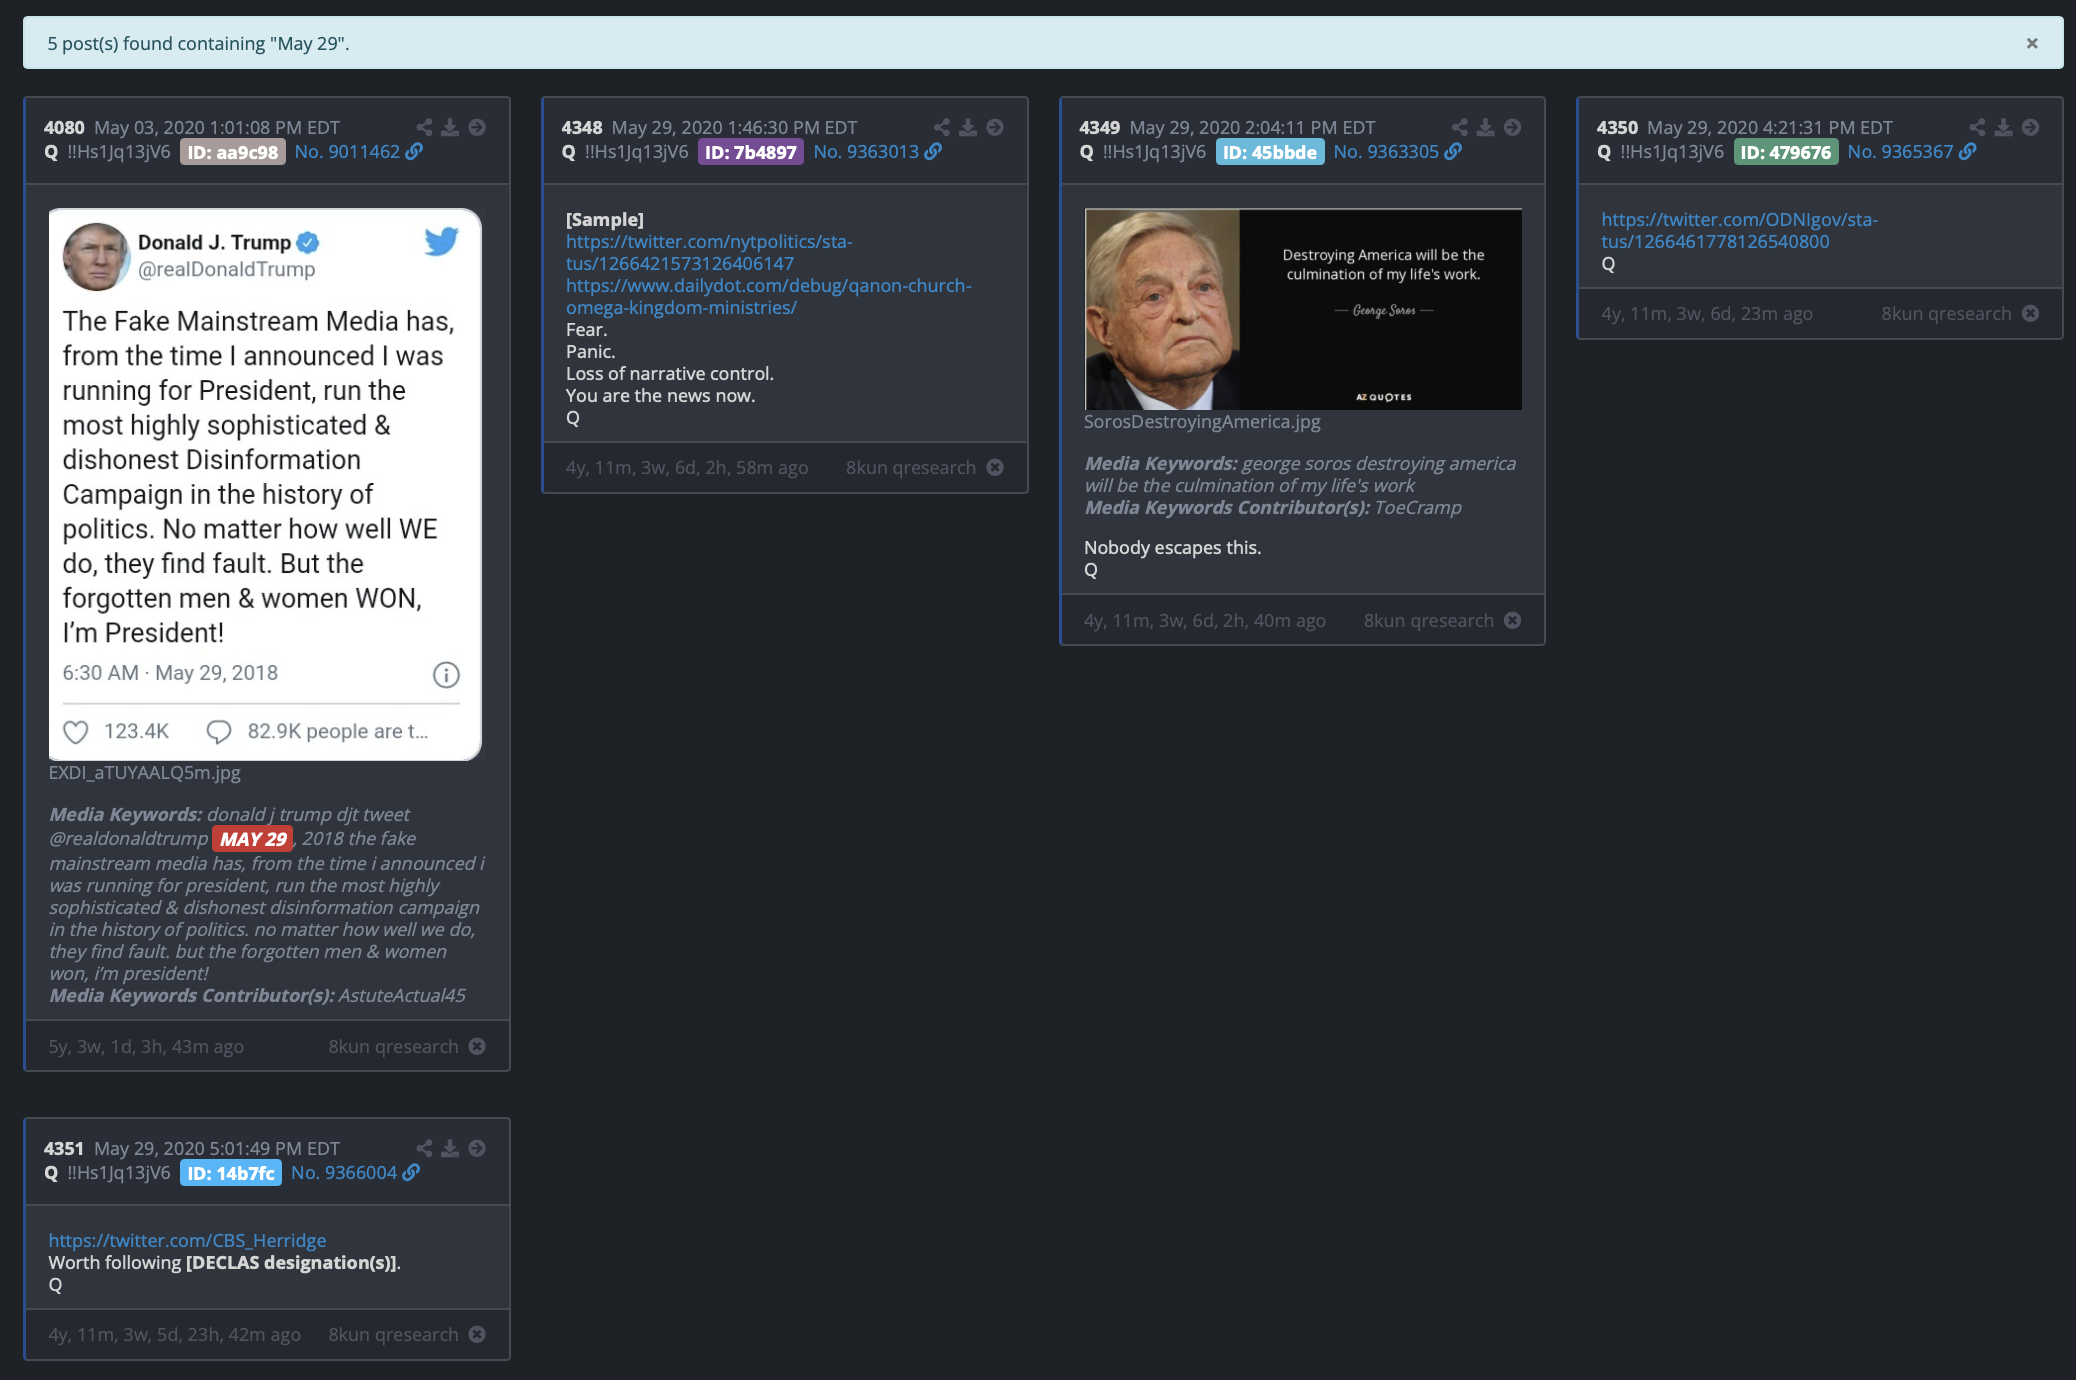This screenshot has height=1380, width=2076.
Task: Filter by ID: 7b4897 badge
Action: (751, 152)
